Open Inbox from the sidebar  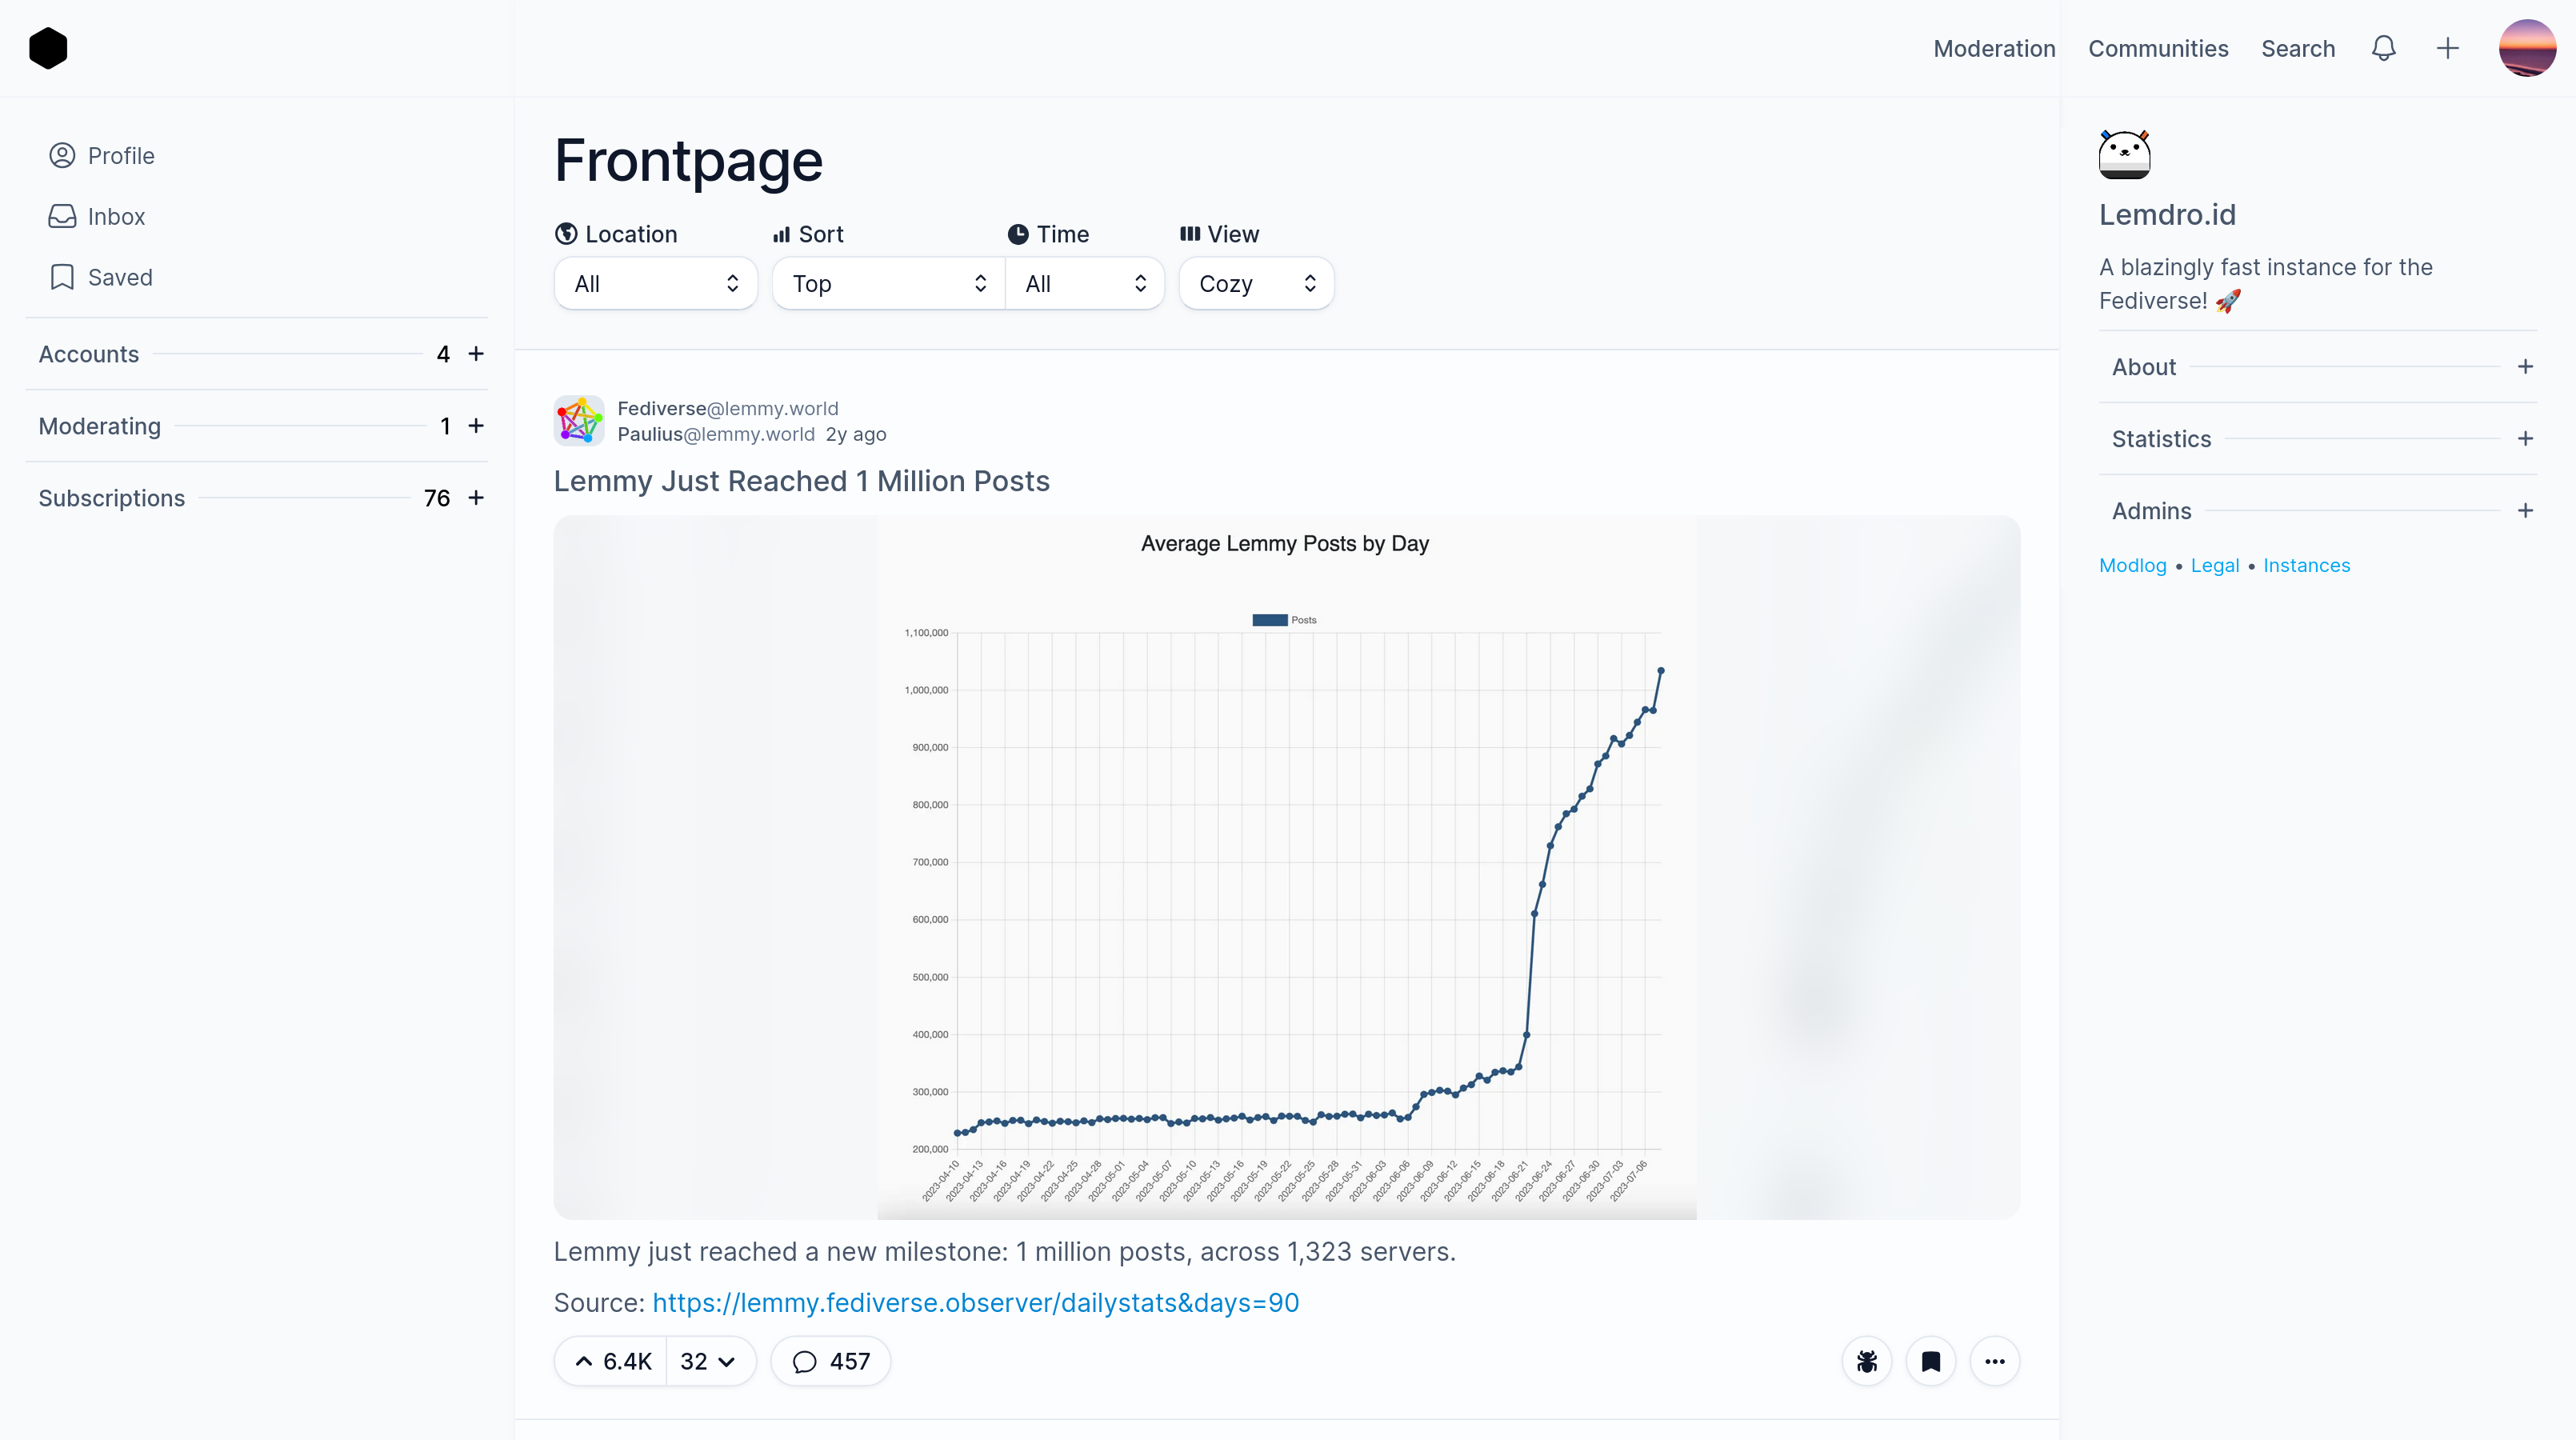[x=97, y=217]
